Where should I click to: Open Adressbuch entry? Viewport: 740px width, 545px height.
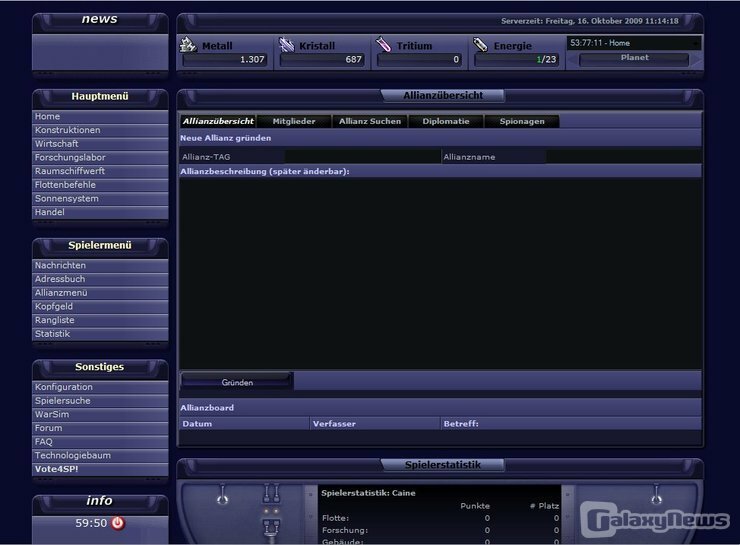click(100, 279)
